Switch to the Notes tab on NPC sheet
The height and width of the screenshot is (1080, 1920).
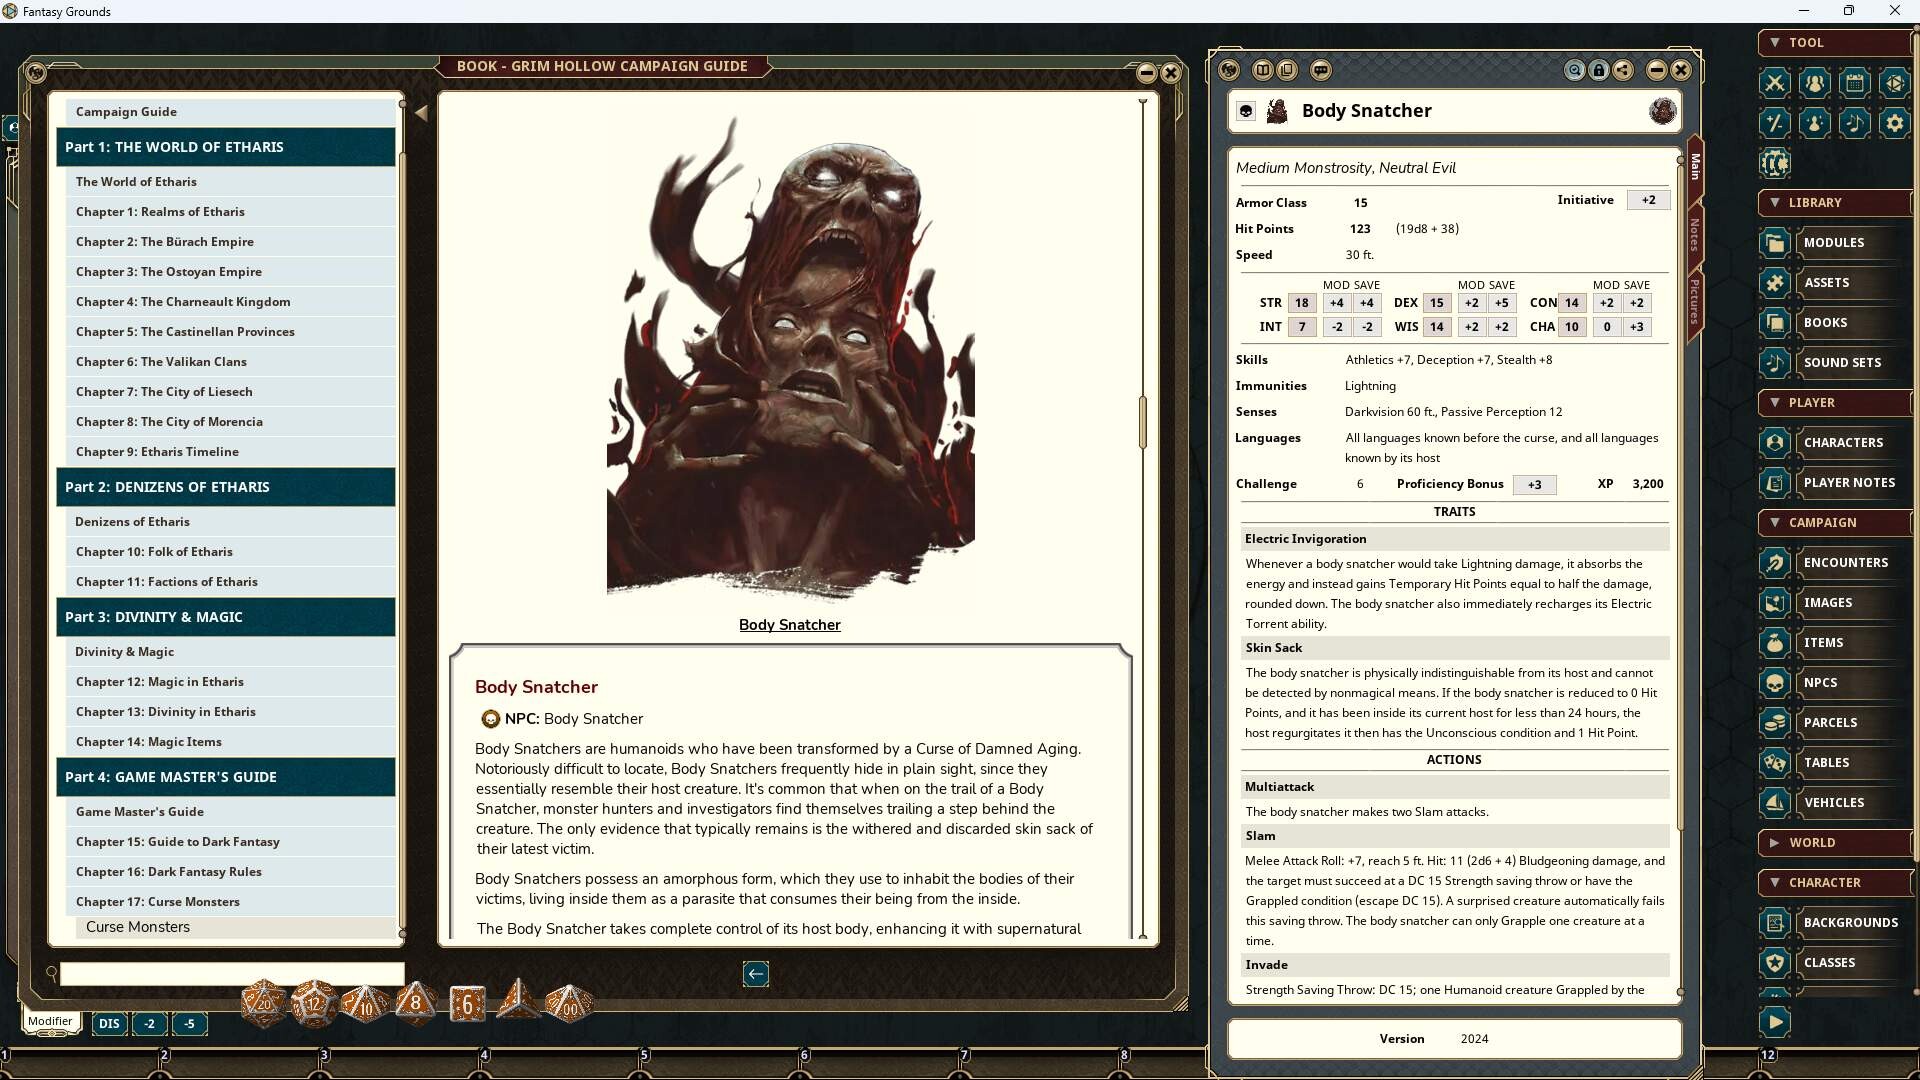point(1695,235)
